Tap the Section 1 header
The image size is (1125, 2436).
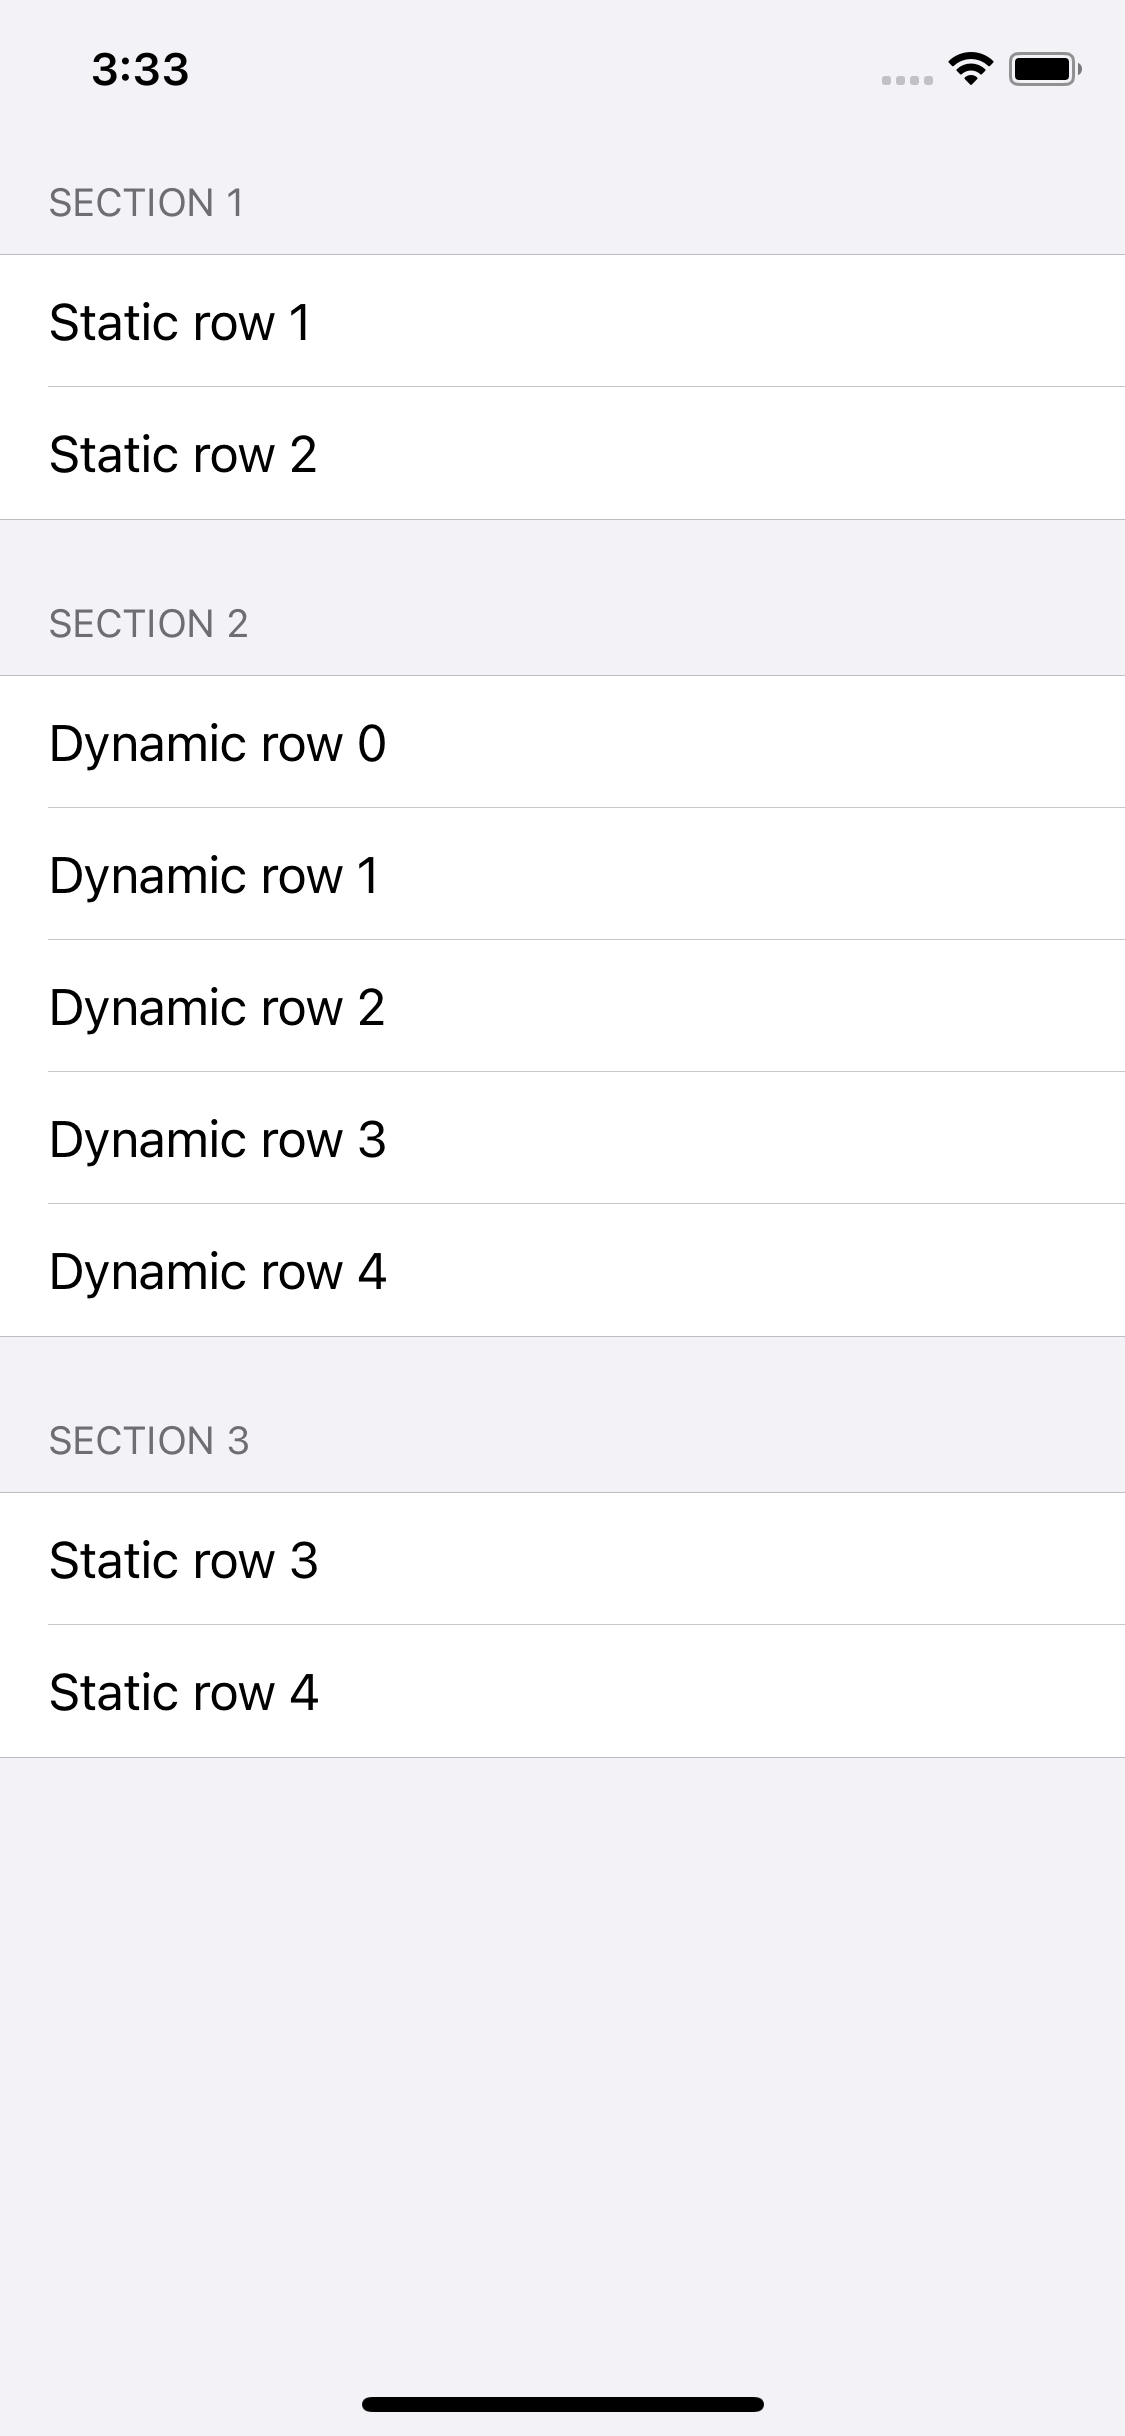(x=146, y=203)
